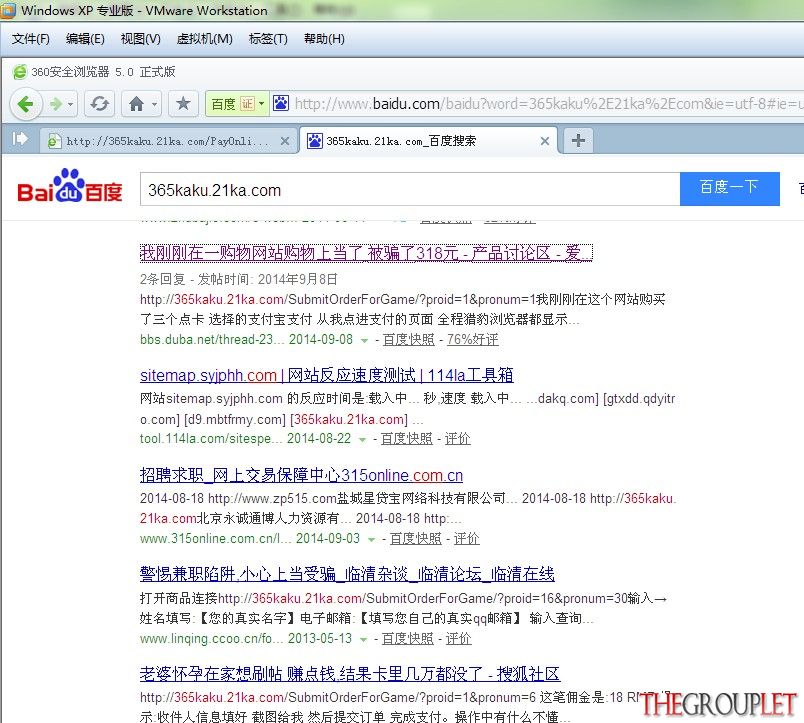Open the 标签(T) menu
Viewport: 804px width, 723px height.
coord(268,39)
